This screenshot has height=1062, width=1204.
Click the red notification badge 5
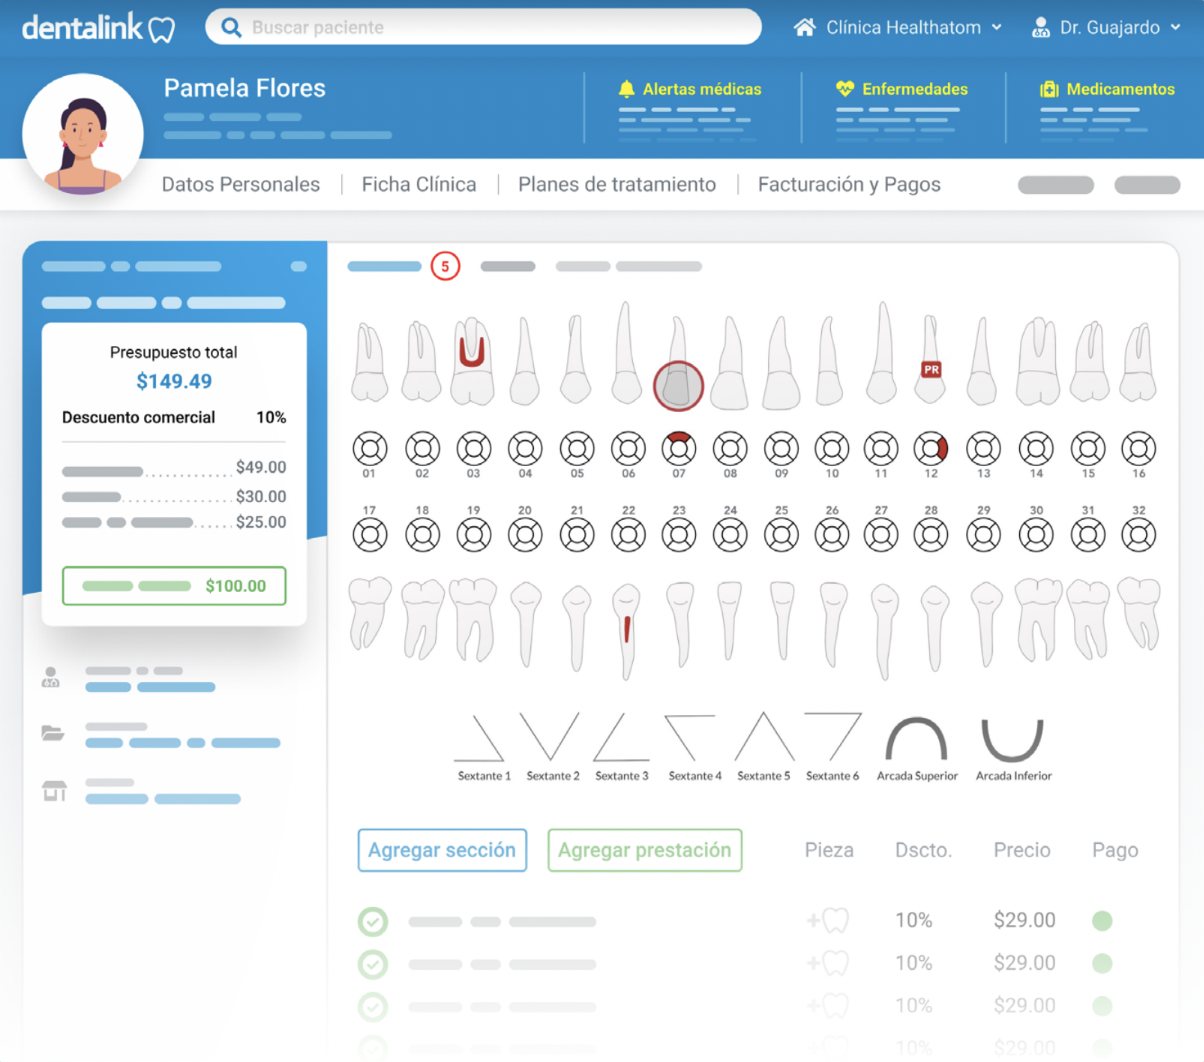(x=445, y=266)
